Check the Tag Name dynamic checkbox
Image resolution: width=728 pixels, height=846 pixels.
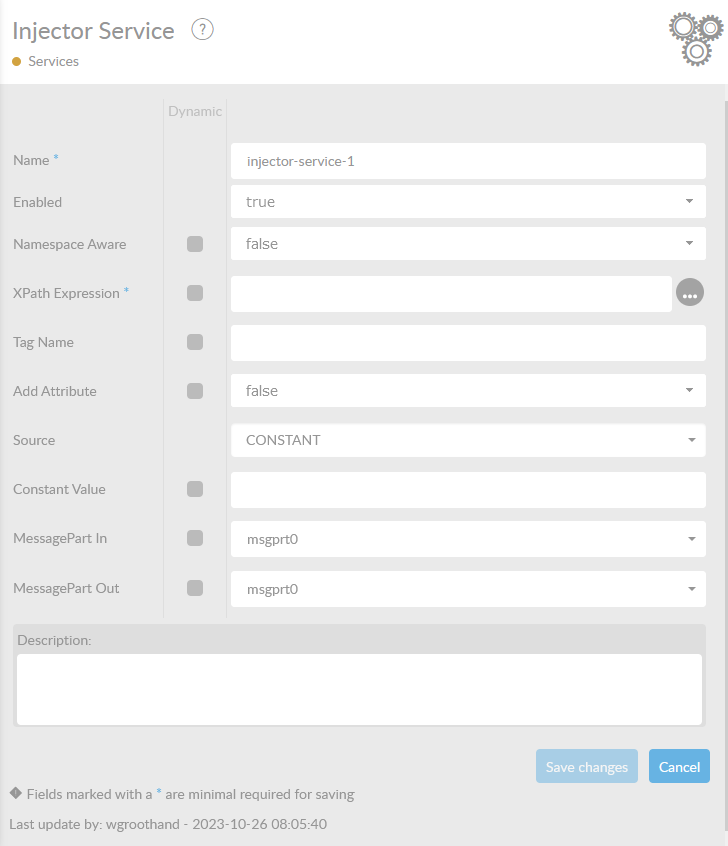point(195,342)
